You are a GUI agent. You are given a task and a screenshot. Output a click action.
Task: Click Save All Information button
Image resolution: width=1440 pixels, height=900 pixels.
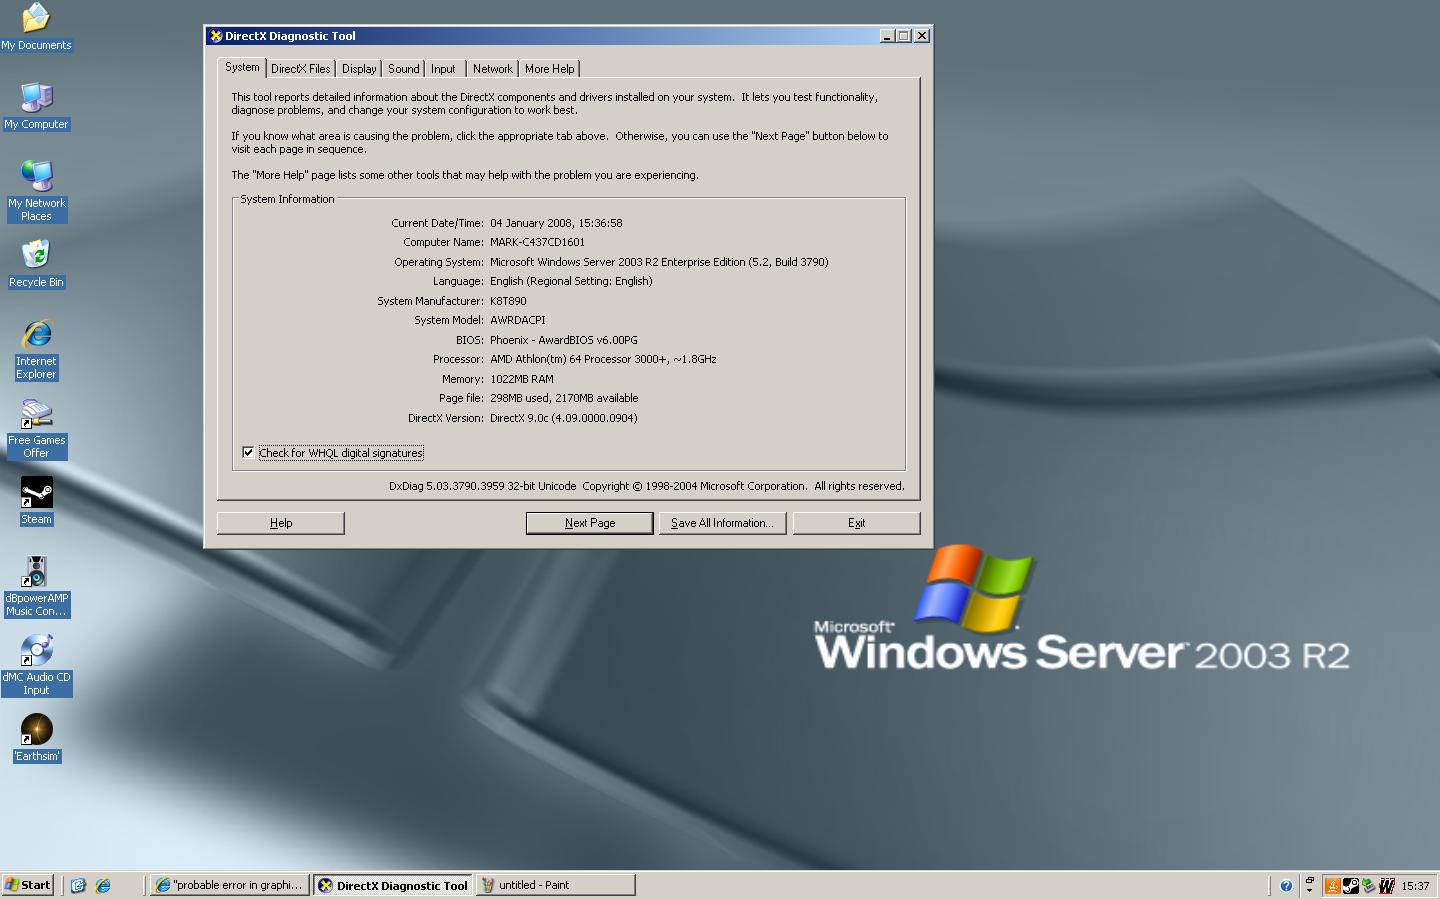pyautogui.click(x=722, y=523)
